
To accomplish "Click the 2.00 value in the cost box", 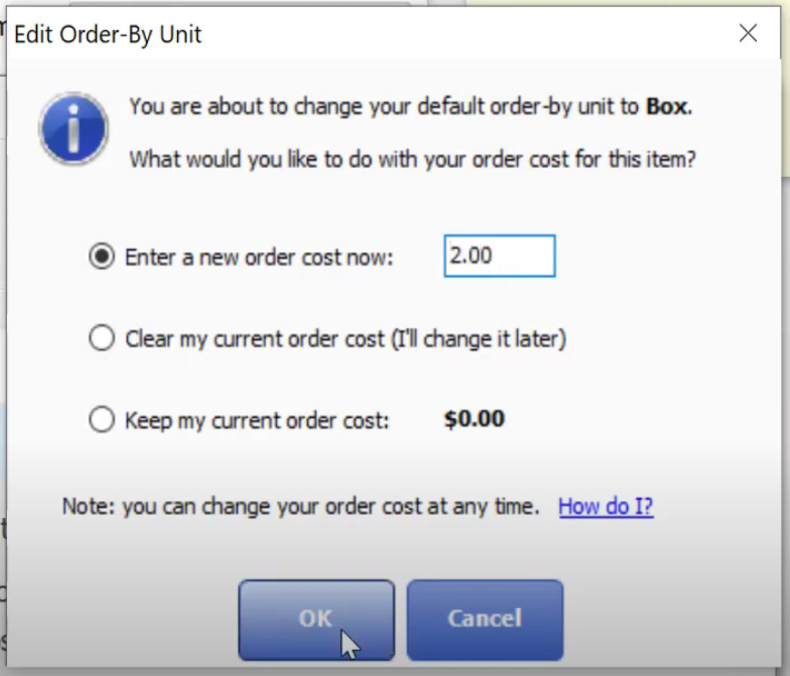I will tap(471, 255).
